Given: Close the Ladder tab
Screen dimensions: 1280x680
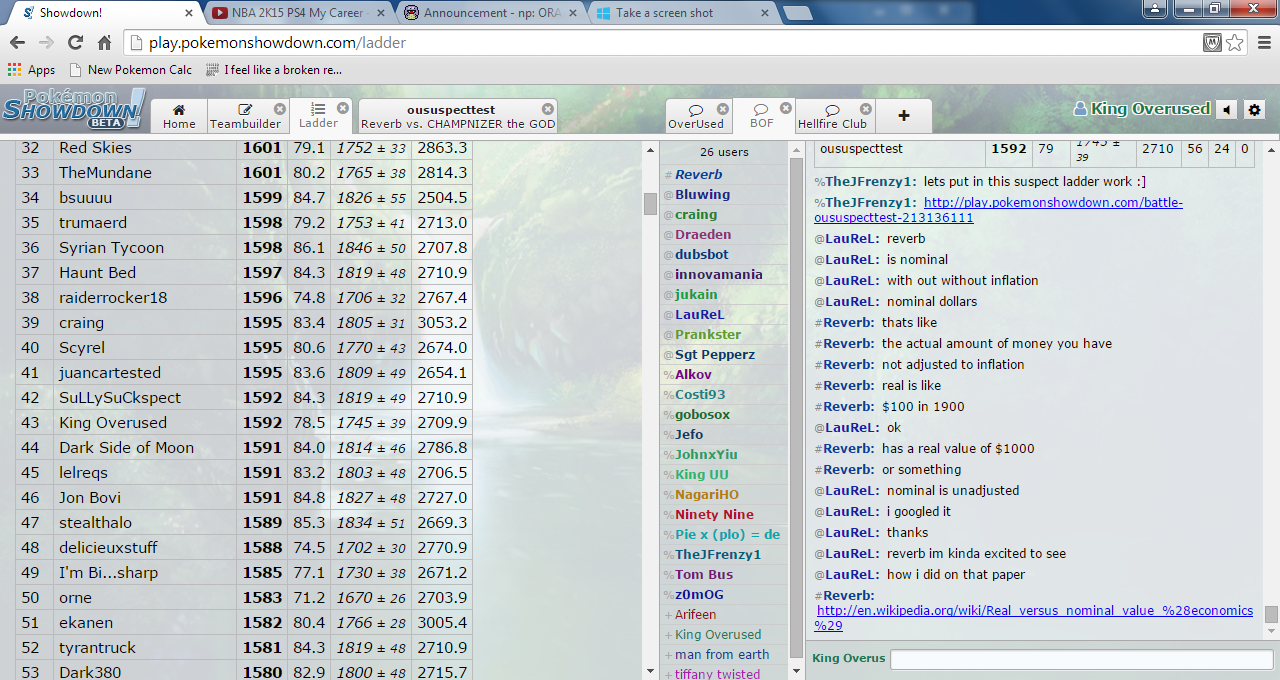Looking at the screenshot, I should [x=343, y=108].
